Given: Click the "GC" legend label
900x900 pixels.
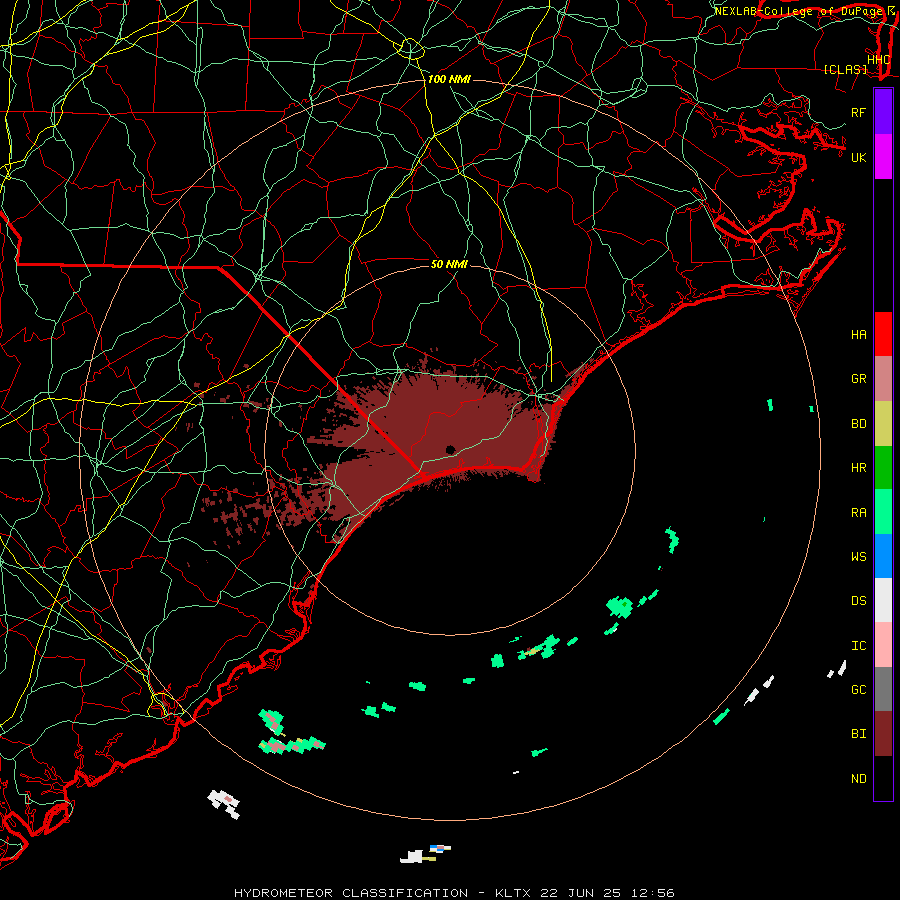Looking at the screenshot, I should click(859, 689).
